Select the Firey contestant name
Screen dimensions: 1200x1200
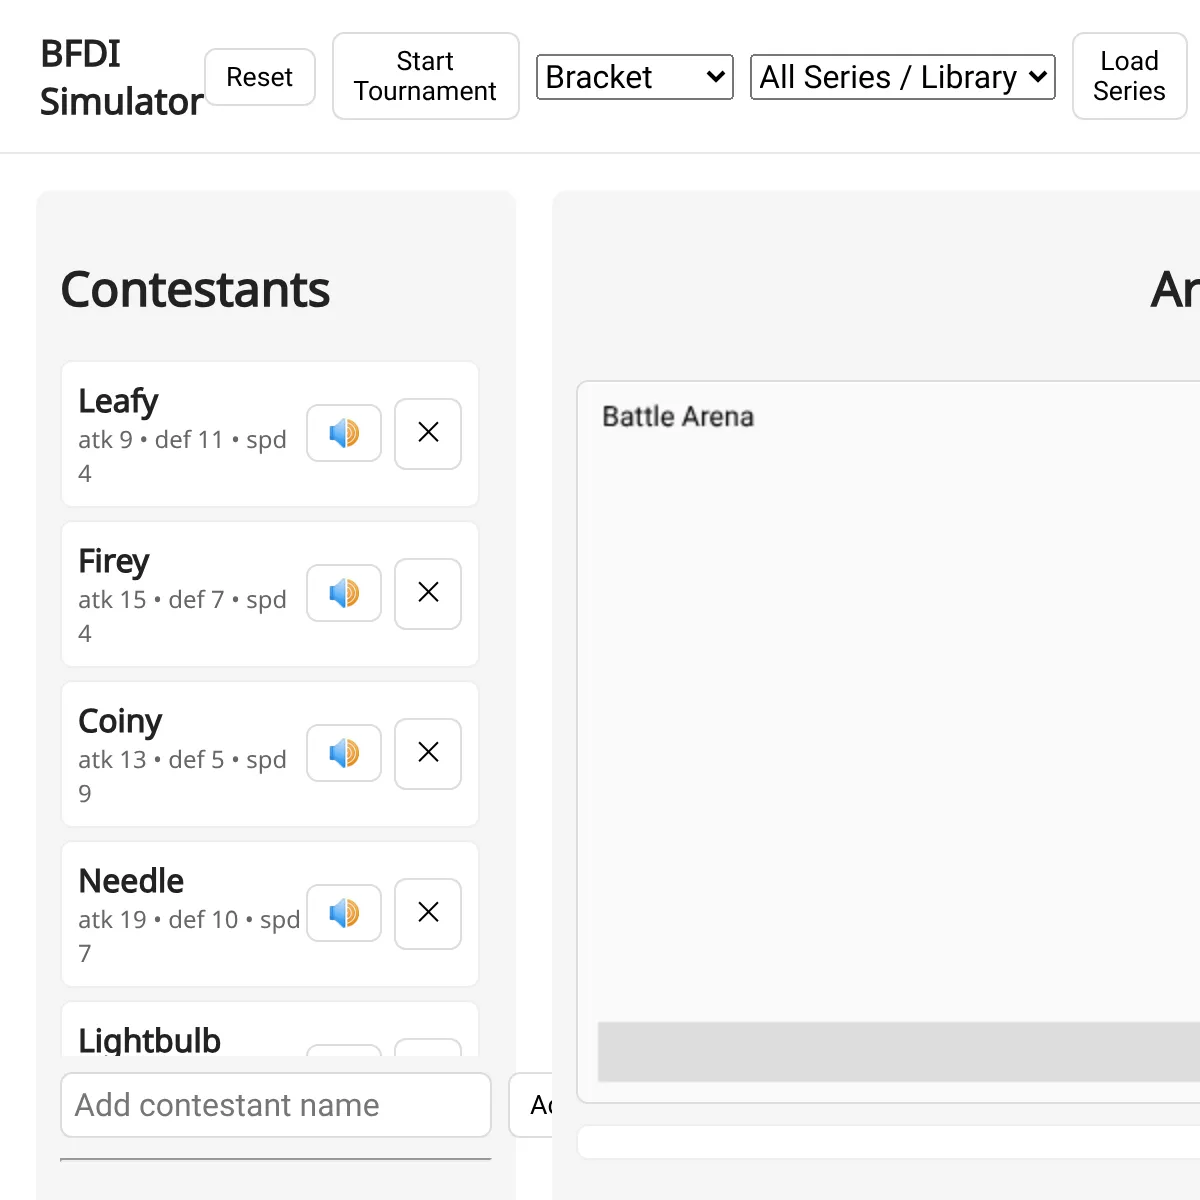pyautogui.click(x=114, y=561)
